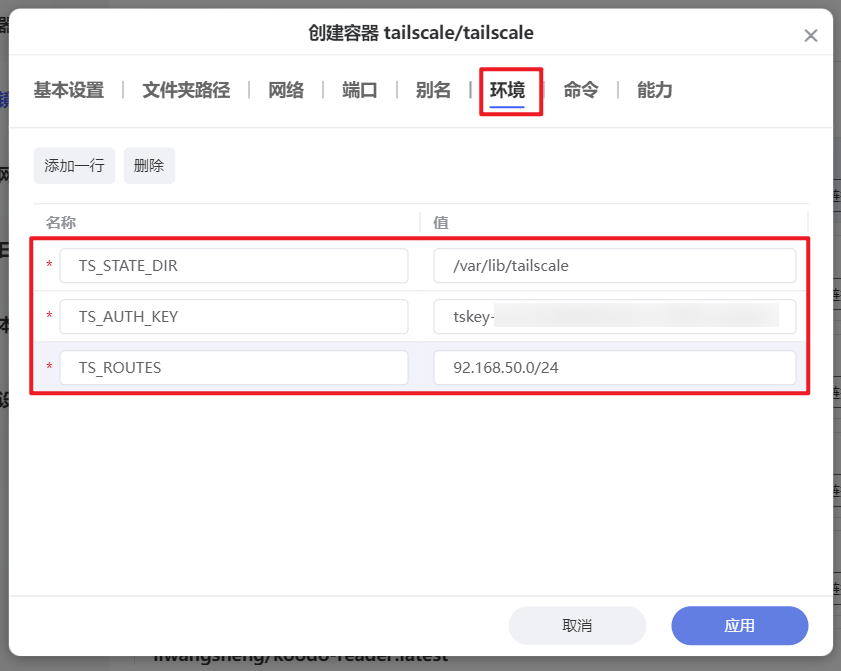841x671 pixels.
Task: Select the /var/lib/tailscale value field
Action: (x=615, y=265)
